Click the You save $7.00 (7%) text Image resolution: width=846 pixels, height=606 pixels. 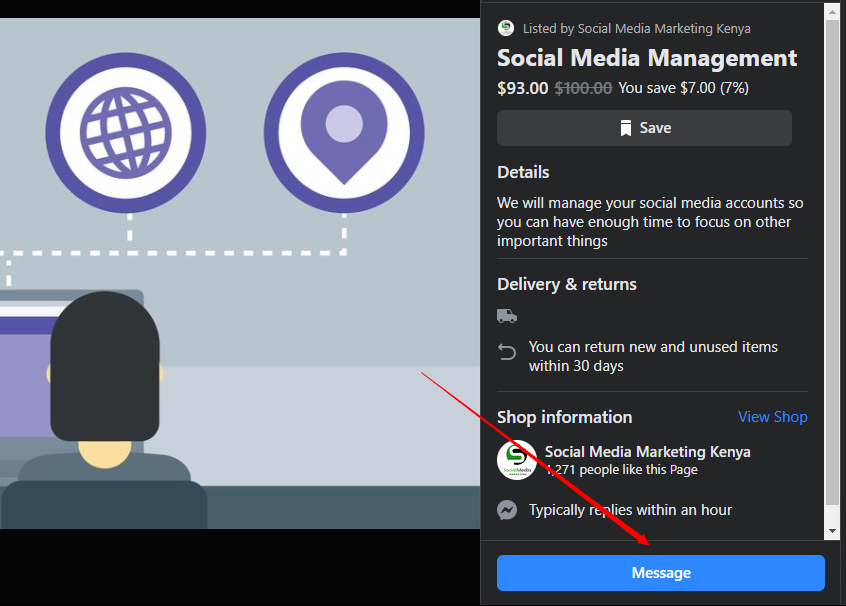(x=683, y=88)
